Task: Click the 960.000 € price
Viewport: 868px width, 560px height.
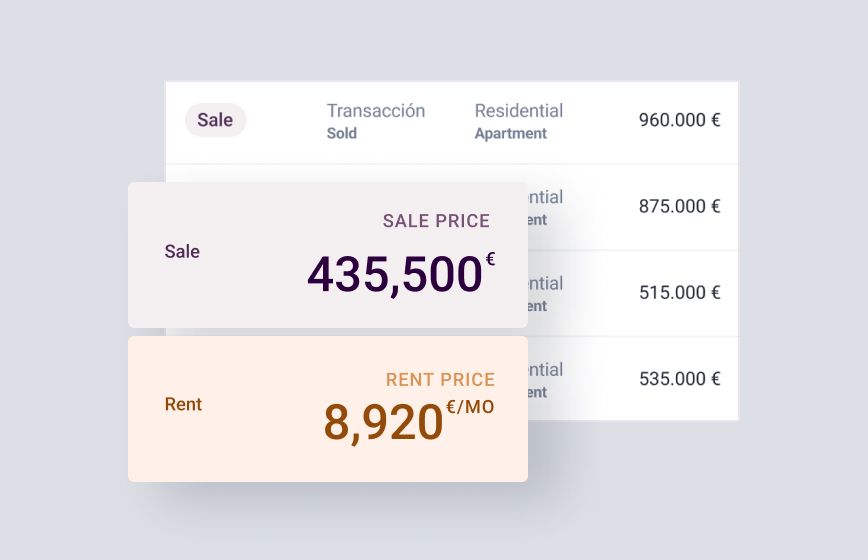Action: point(679,120)
